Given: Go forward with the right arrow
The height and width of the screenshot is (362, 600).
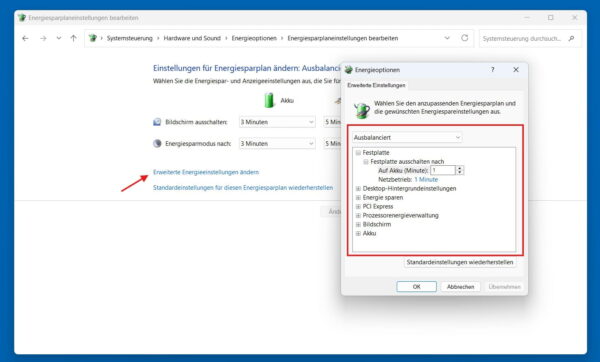Looking at the screenshot, I should pos(43,38).
